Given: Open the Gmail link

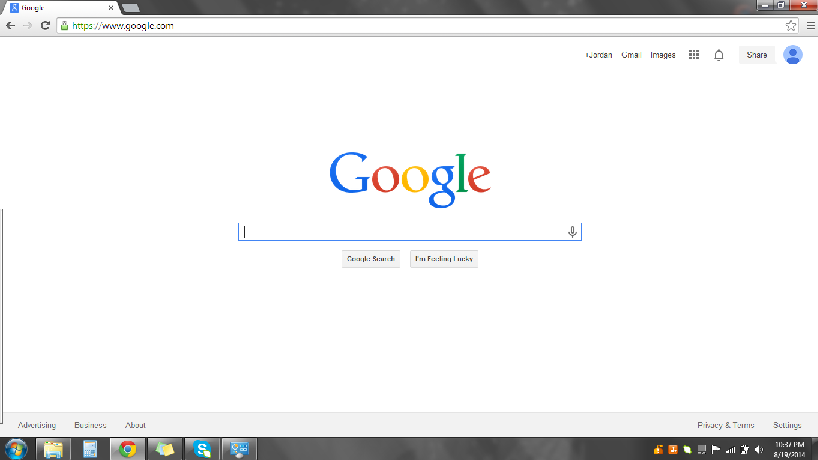Looking at the screenshot, I should (x=631, y=55).
